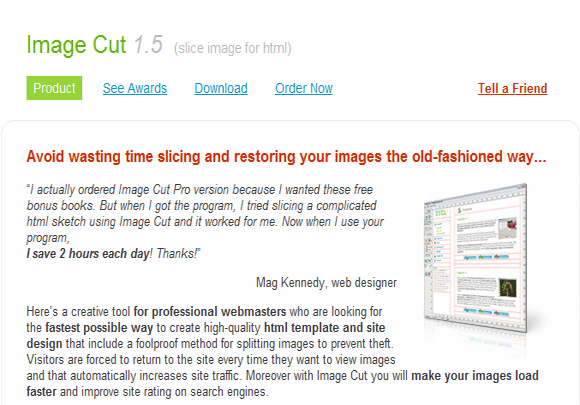This screenshot has height=405, width=580.
Task: Click the bold 'for professional webmasters' phrase
Action: [210, 312]
